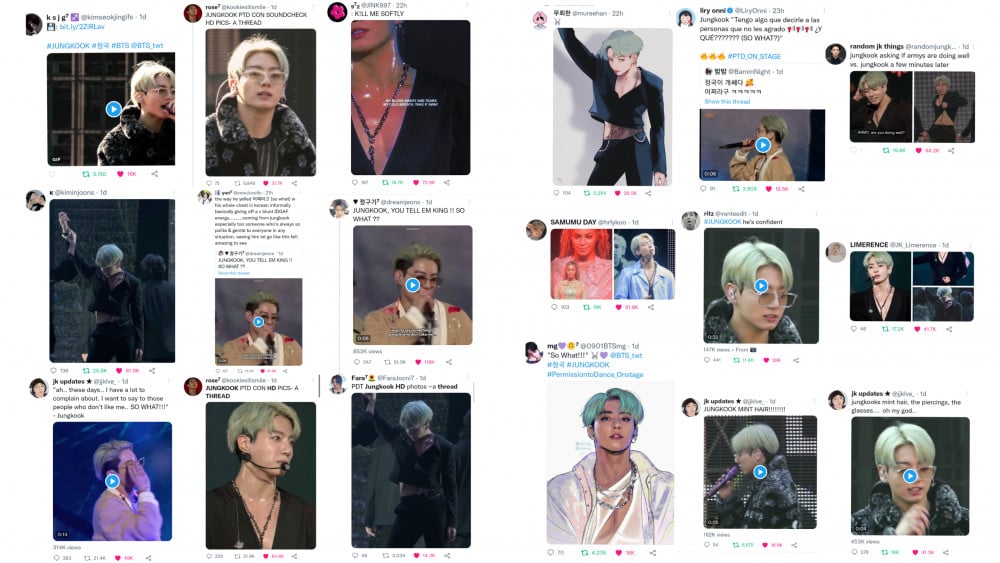Open the bit.ly link in ksjg tweet
Image resolution: width=1000 pixels, height=563 pixels.
82,27
